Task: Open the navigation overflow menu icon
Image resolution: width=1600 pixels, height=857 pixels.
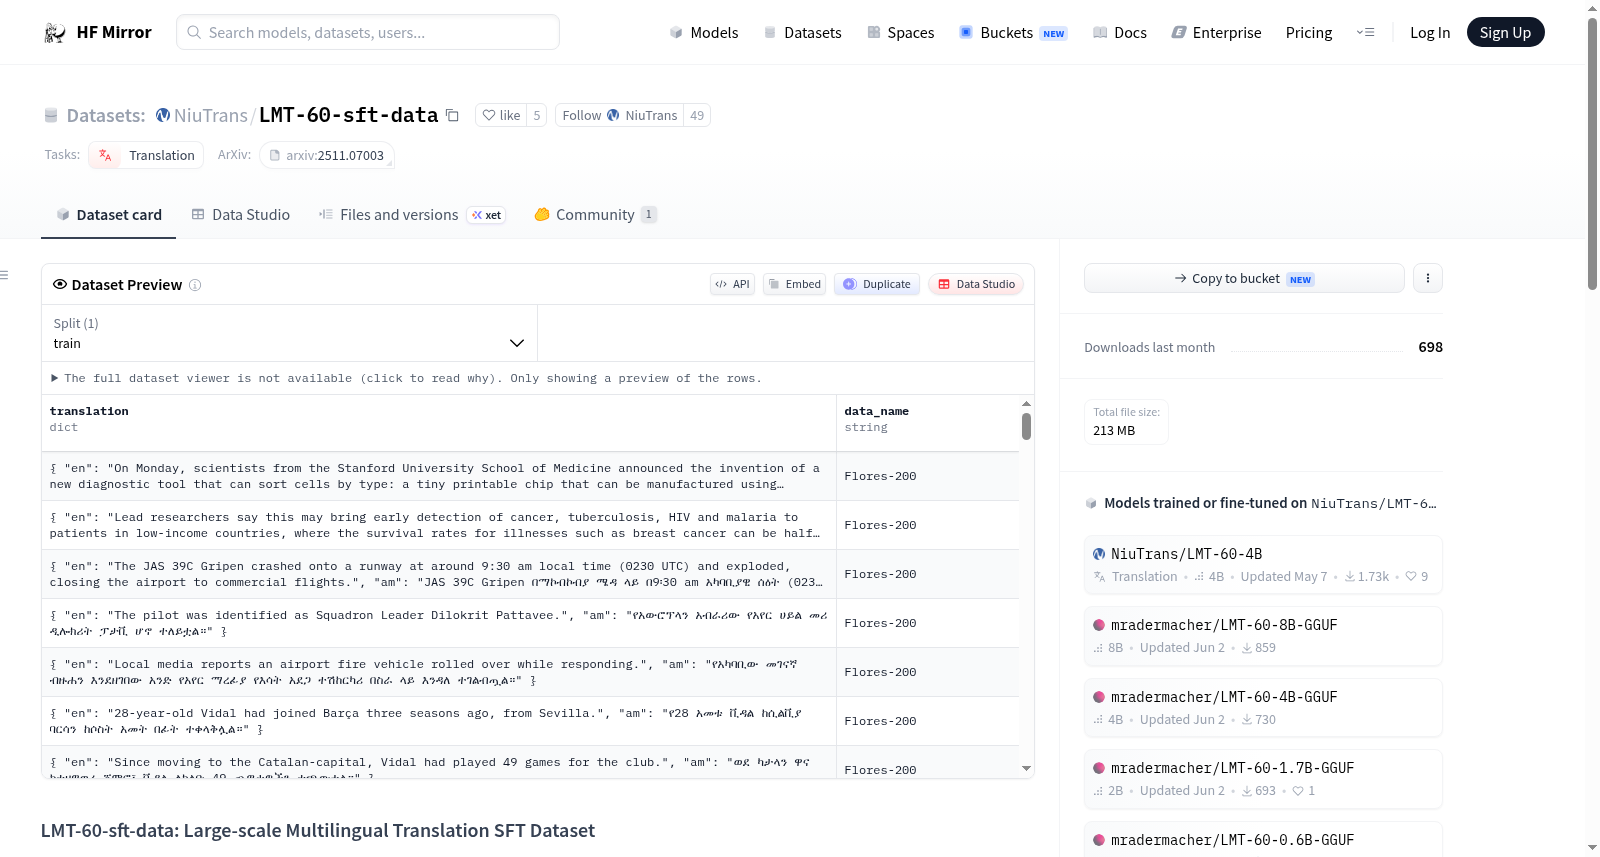Action: [x=1365, y=32]
